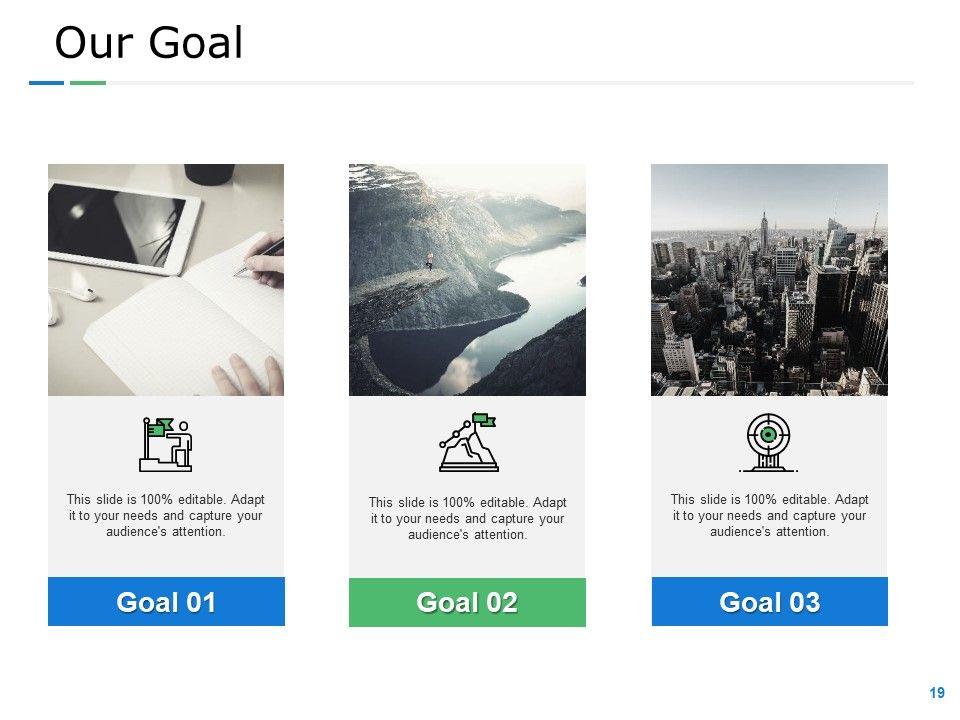Image resolution: width=960 pixels, height=720 pixels.
Task: Click the green flag in the podium icon
Action: click(x=161, y=426)
